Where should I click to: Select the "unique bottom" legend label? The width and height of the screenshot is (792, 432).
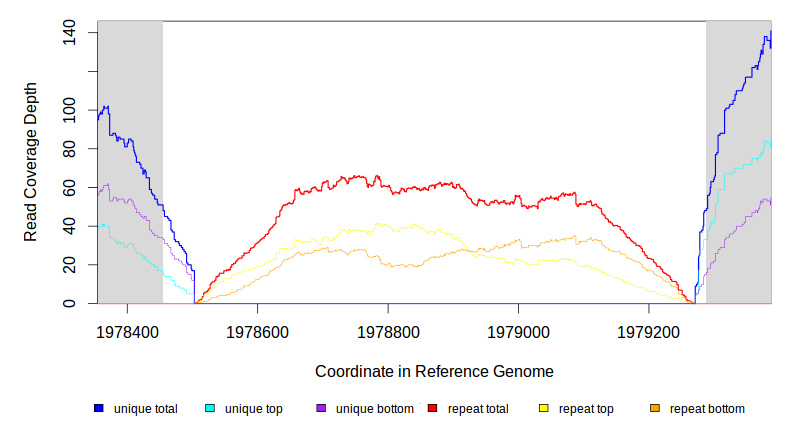tap(375, 409)
